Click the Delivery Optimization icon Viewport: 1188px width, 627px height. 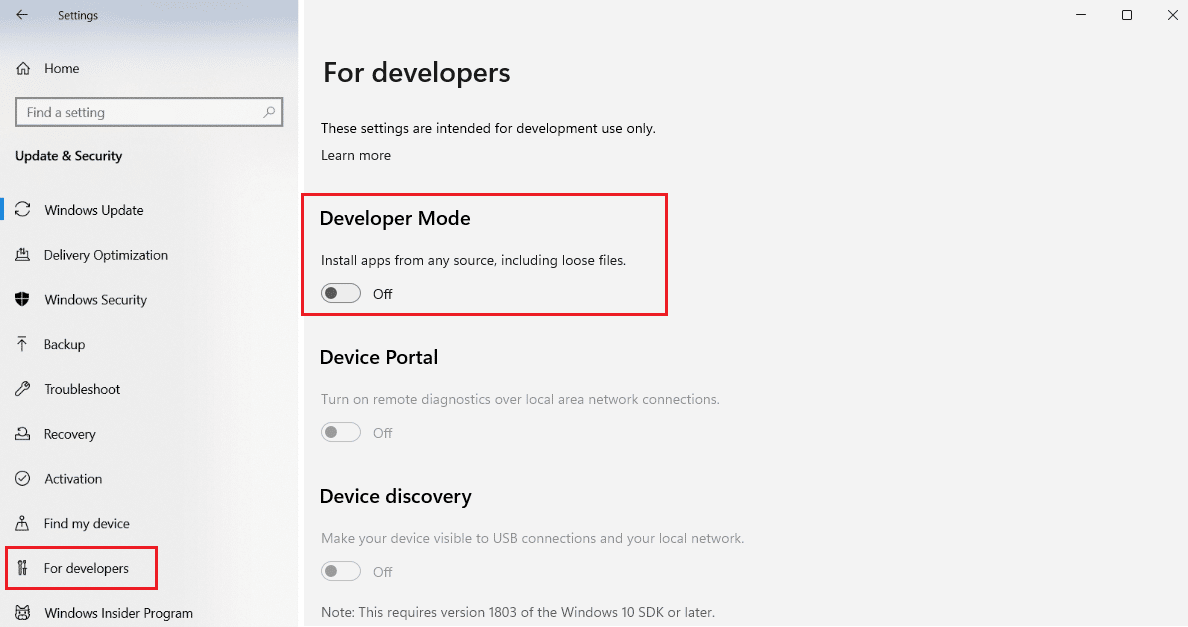pyautogui.click(x=23, y=254)
